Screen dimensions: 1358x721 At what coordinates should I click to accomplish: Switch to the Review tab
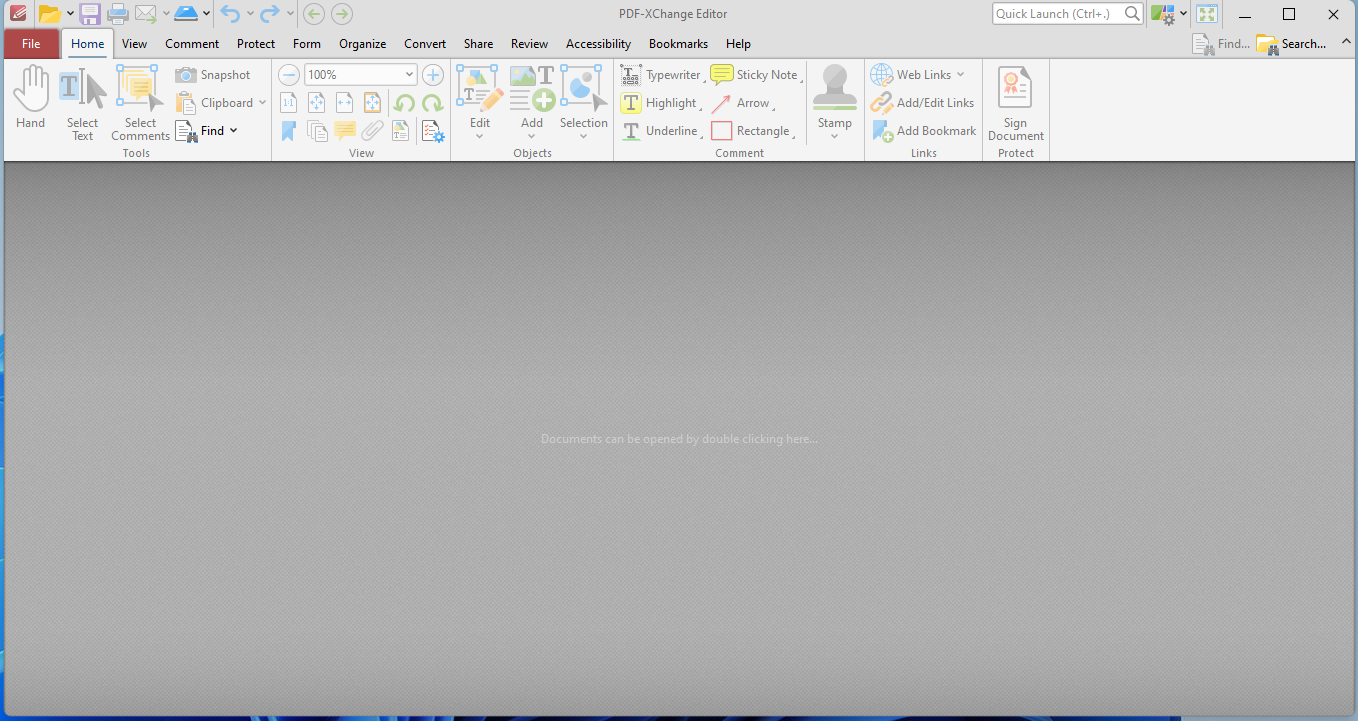pyautogui.click(x=529, y=44)
